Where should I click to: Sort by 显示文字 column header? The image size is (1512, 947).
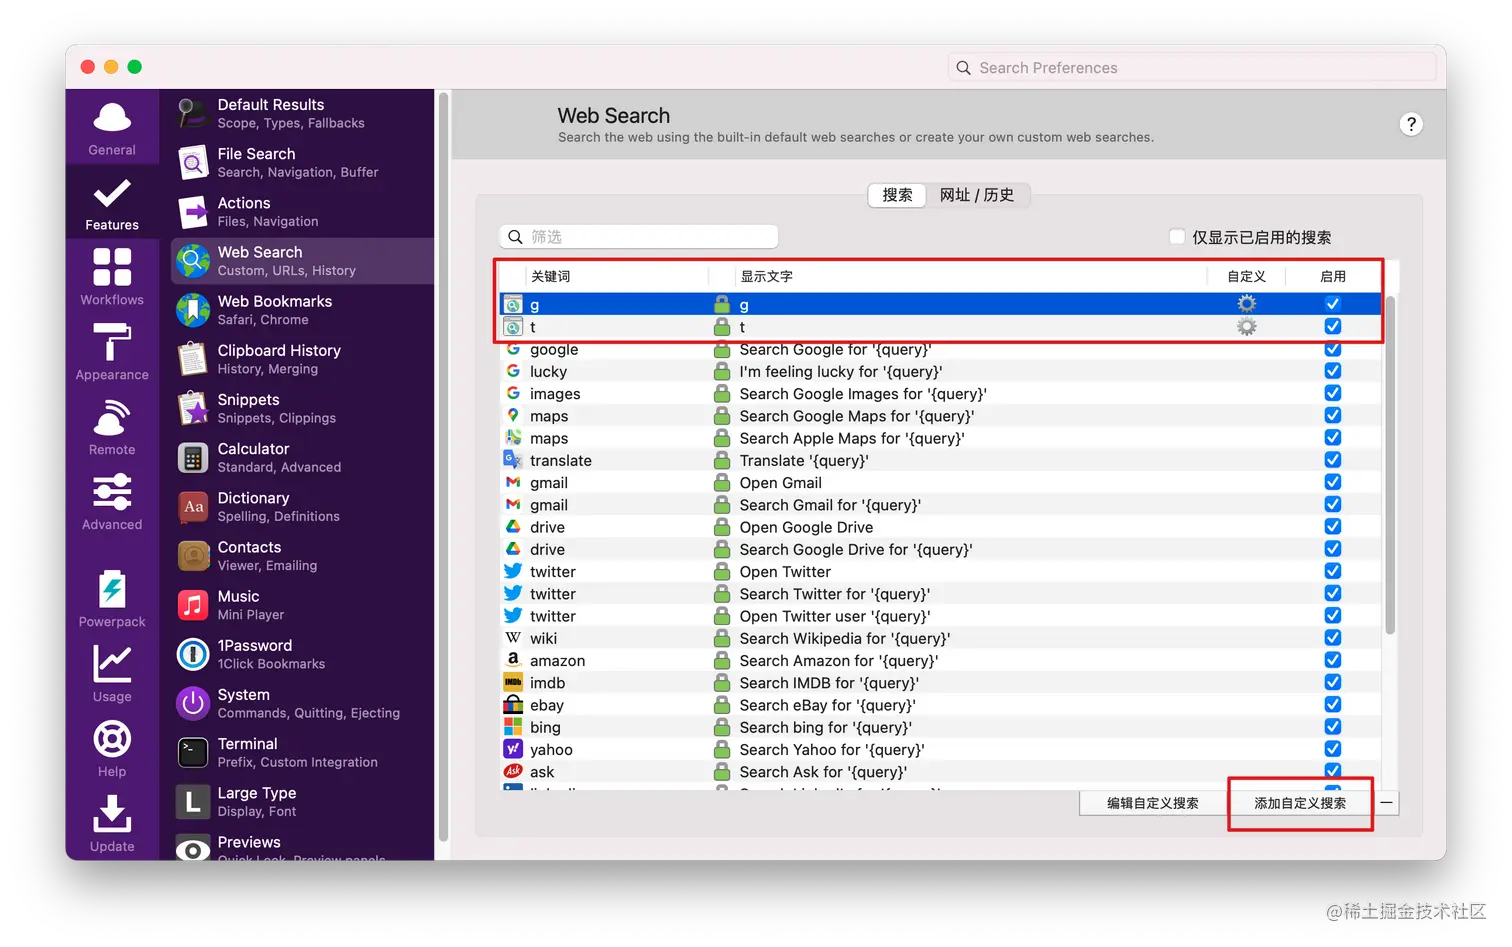coord(970,276)
